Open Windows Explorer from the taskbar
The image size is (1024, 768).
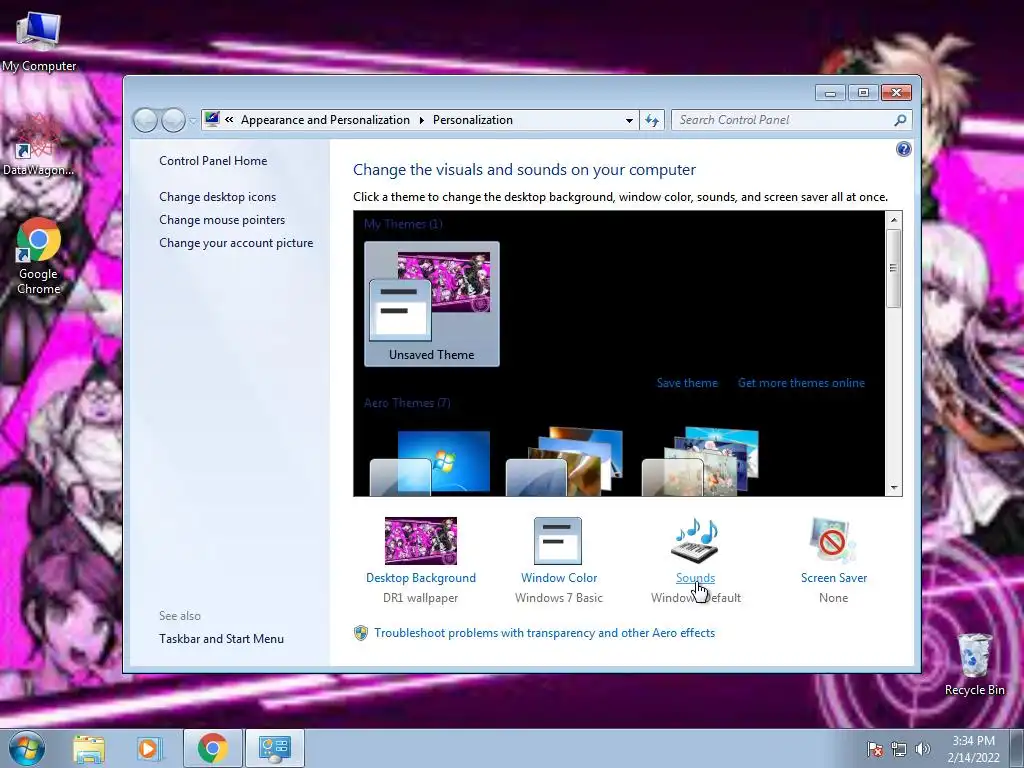[x=89, y=748]
